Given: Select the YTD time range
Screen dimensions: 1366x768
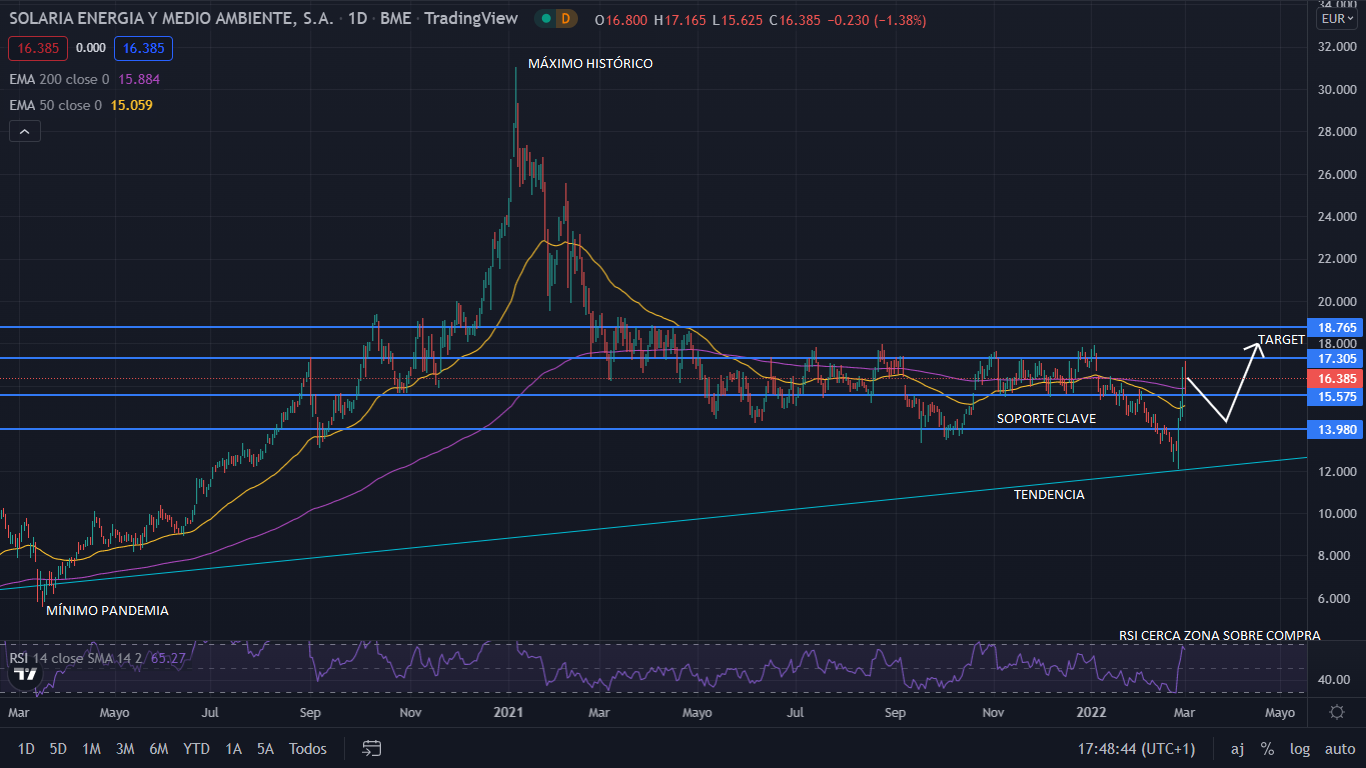Looking at the screenshot, I should 197,748.
